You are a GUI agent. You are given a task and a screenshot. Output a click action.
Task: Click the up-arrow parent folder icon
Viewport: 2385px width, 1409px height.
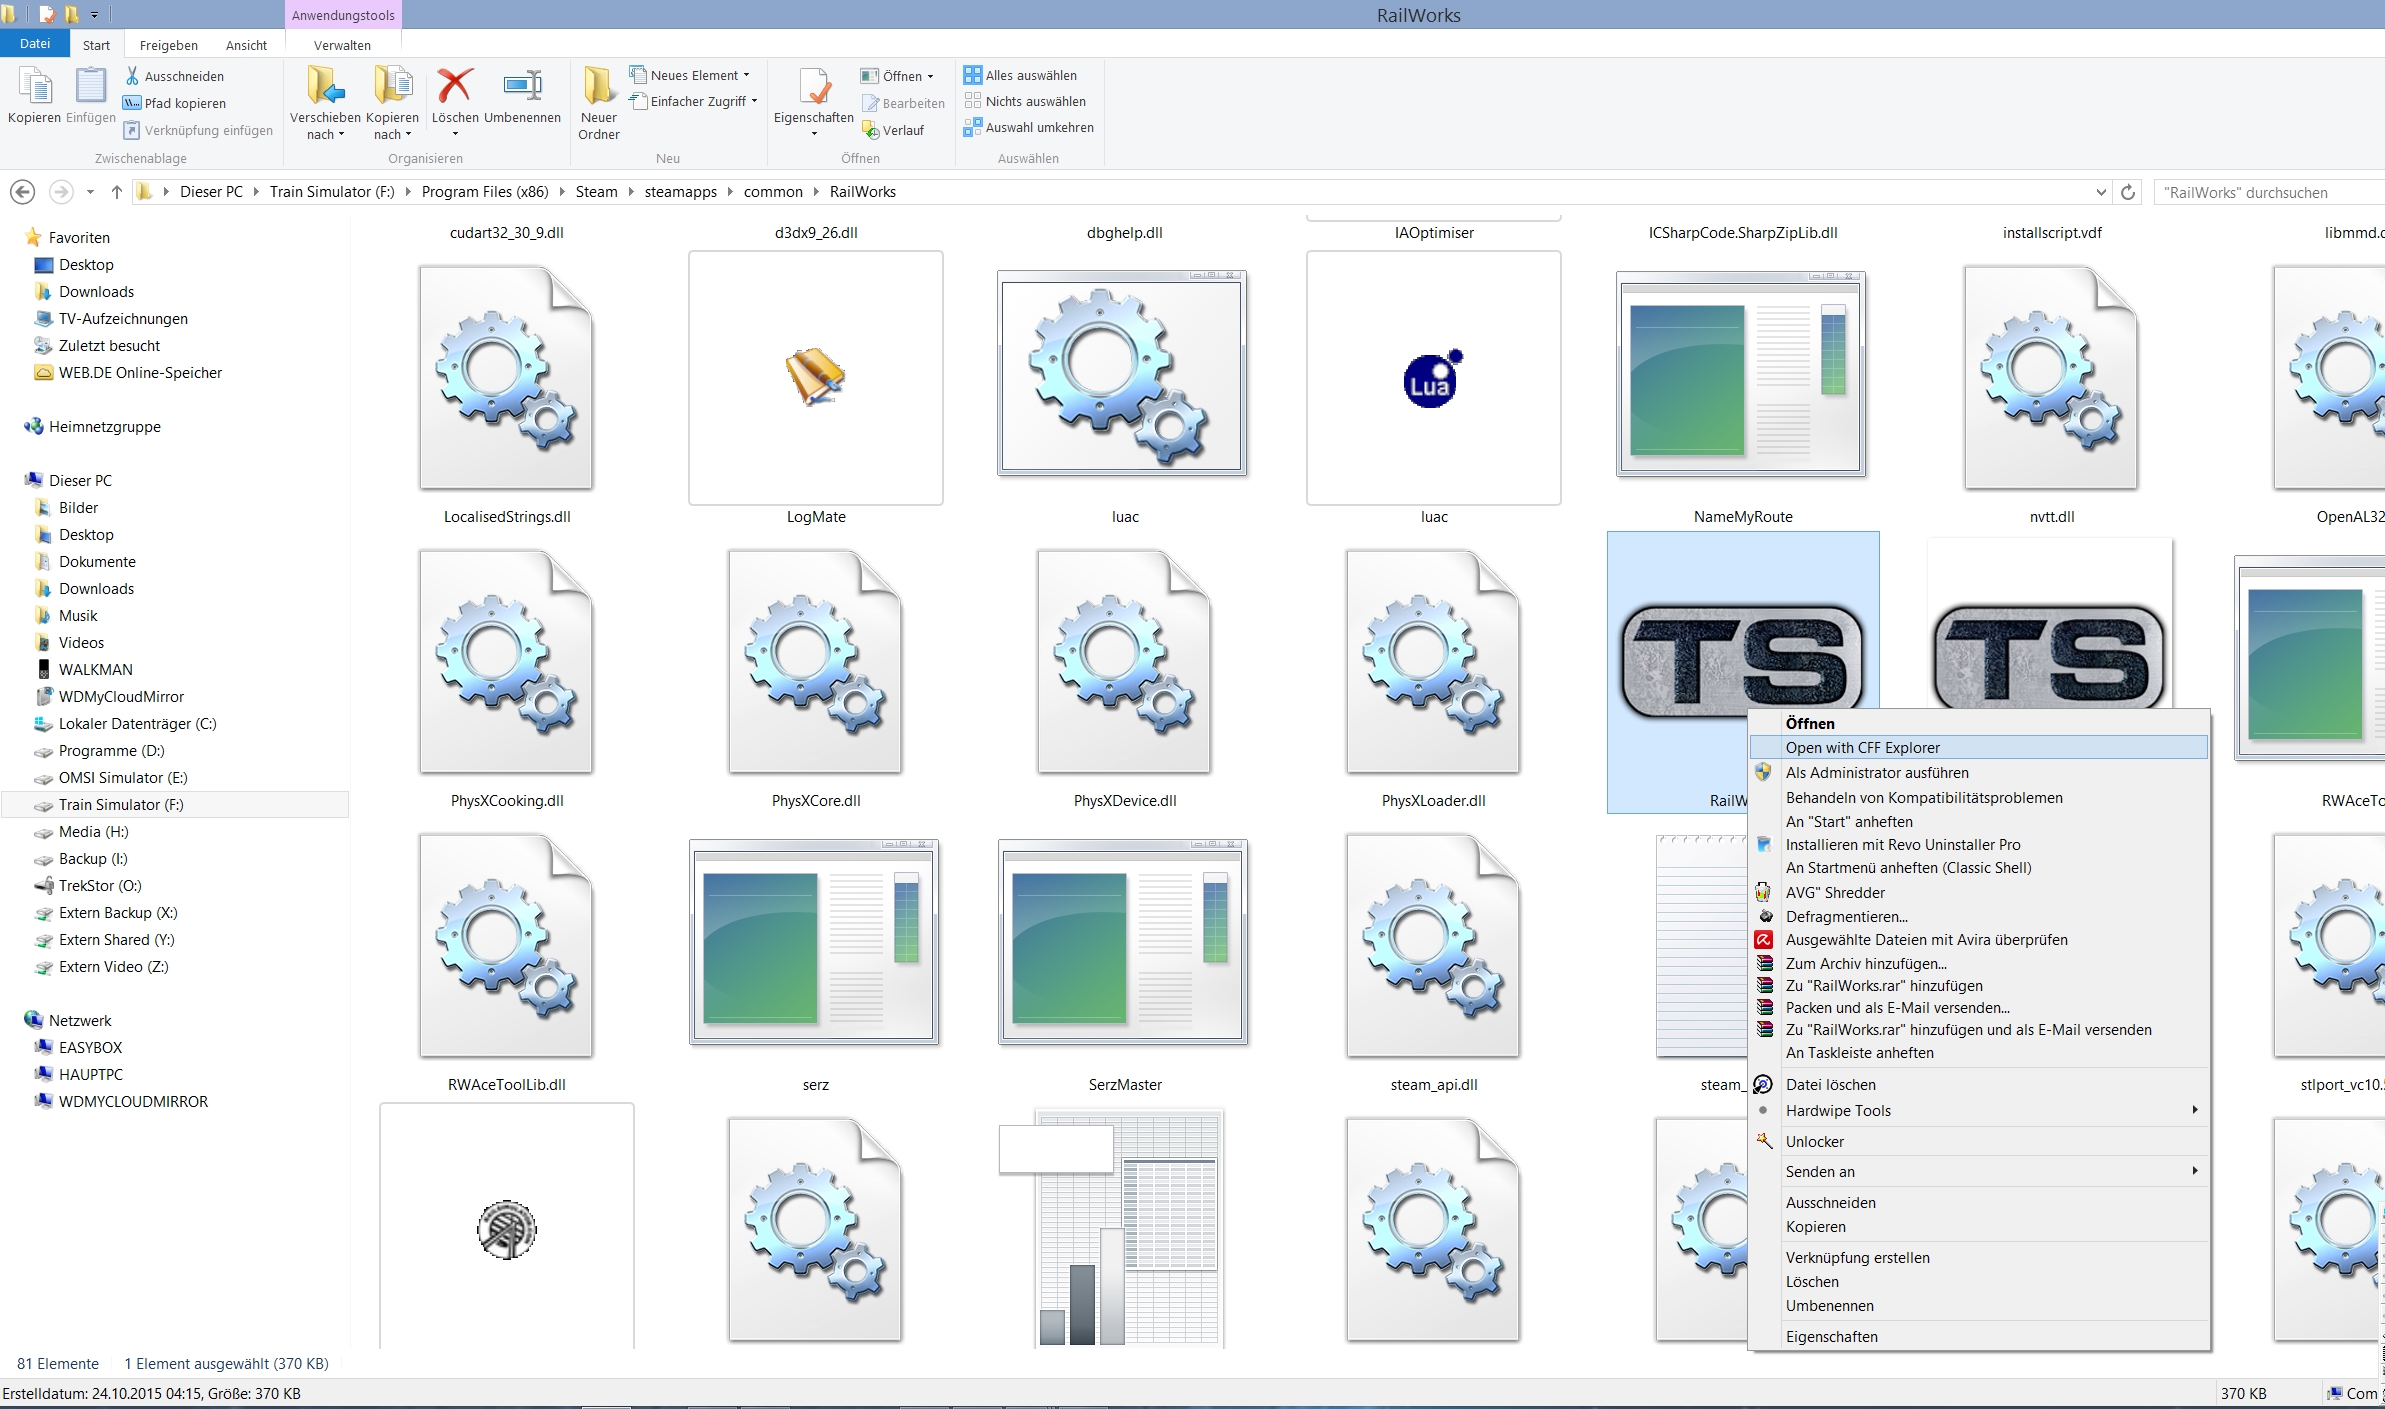point(117,192)
